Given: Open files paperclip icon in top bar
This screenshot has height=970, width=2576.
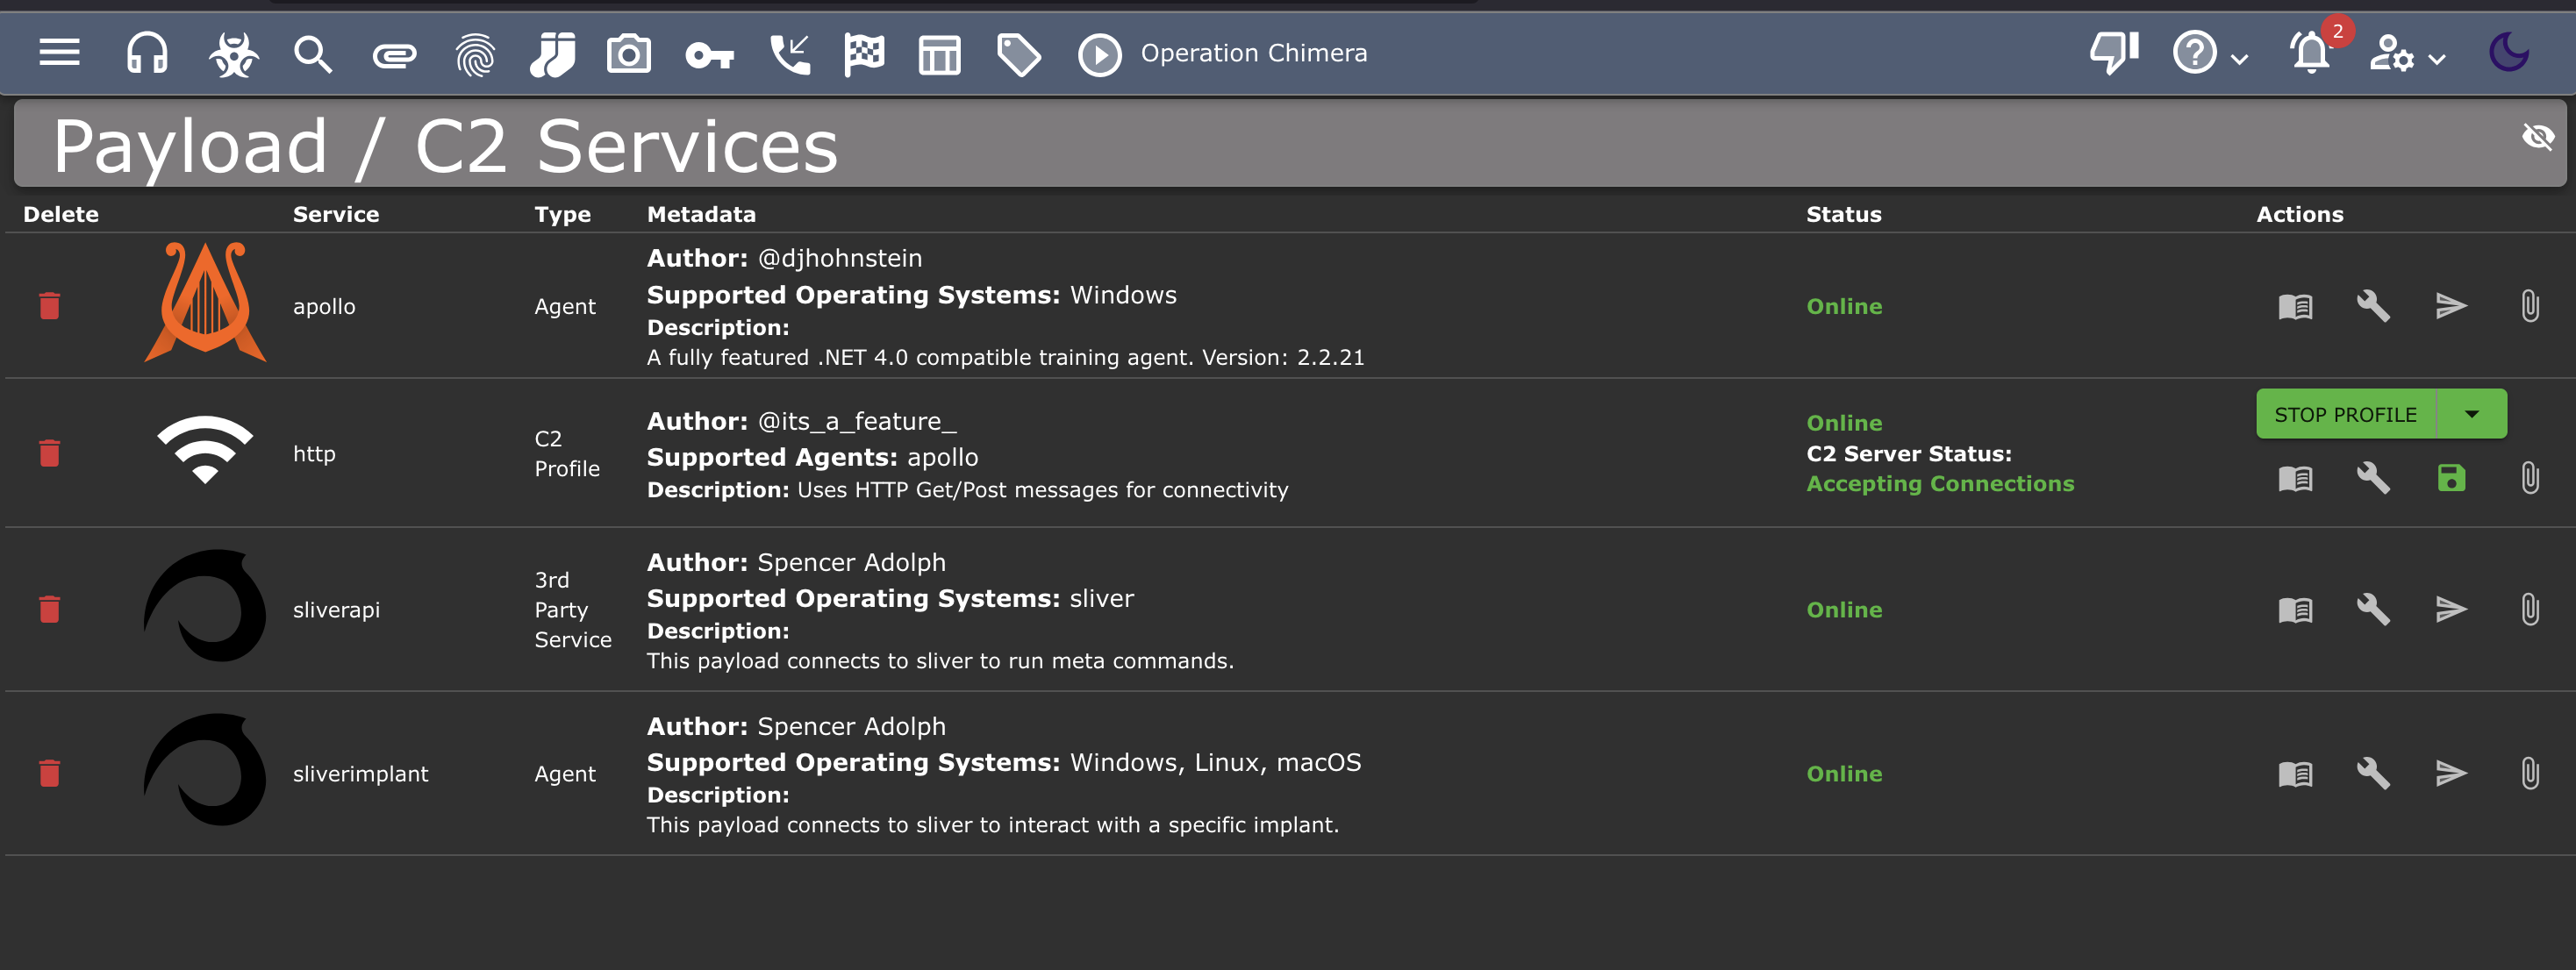Looking at the screenshot, I should tap(394, 55).
